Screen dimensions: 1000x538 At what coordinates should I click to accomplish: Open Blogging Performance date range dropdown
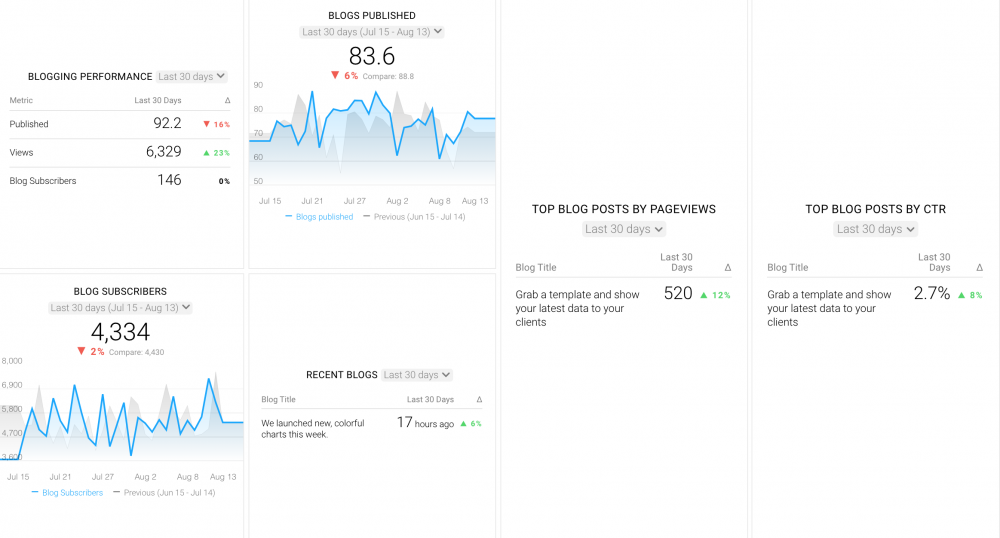(192, 77)
